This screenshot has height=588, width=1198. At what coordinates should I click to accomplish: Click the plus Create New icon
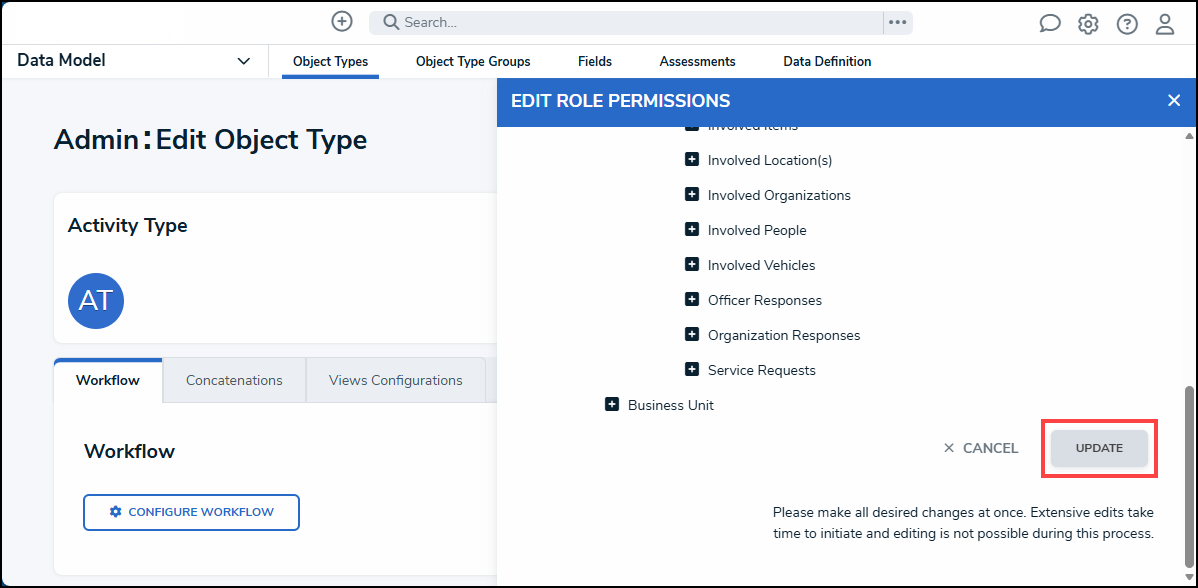pos(342,22)
